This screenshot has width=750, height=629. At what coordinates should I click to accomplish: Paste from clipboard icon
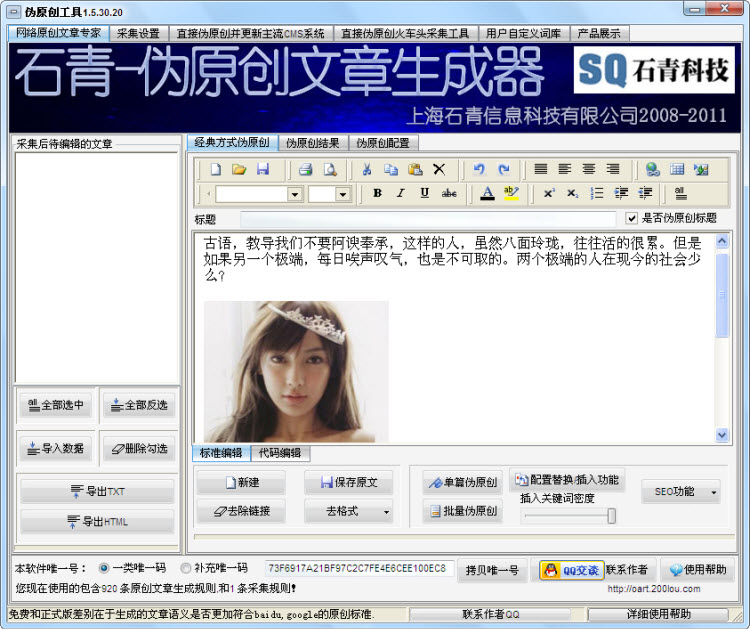pyautogui.click(x=415, y=169)
